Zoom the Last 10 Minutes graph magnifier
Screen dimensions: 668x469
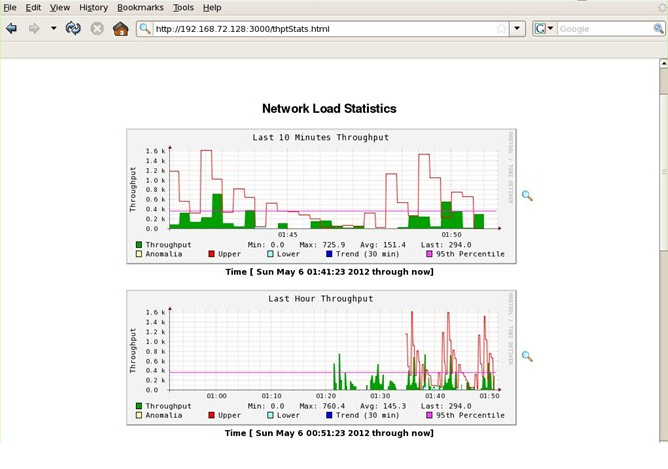527,196
